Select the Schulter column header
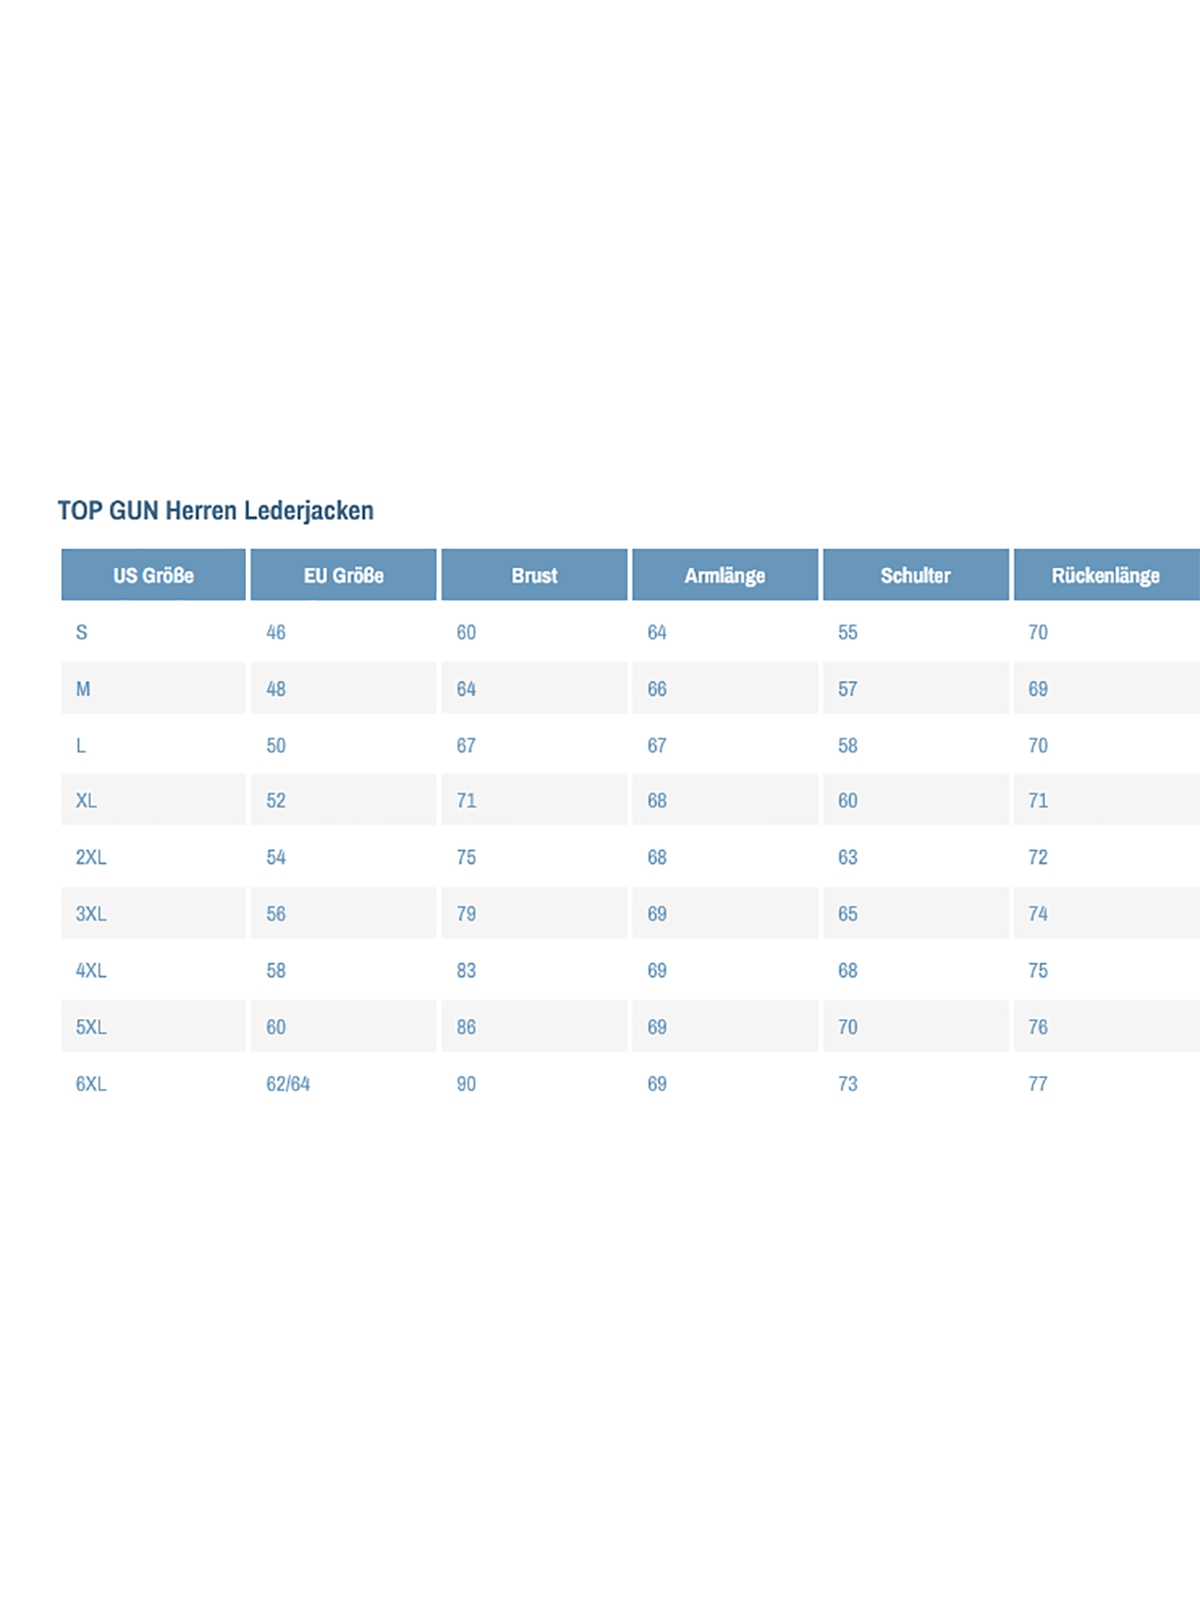The height and width of the screenshot is (1600, 1200). pos(915,575)
